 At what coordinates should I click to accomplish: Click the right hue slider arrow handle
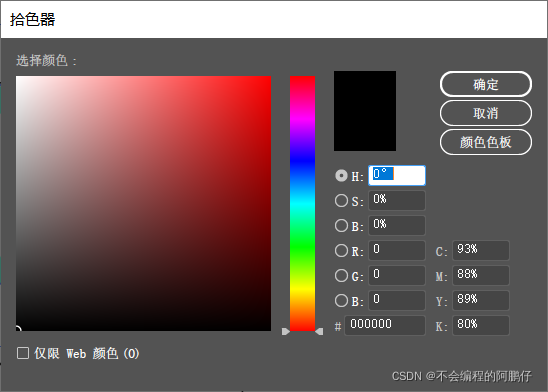tap(319, 331)
